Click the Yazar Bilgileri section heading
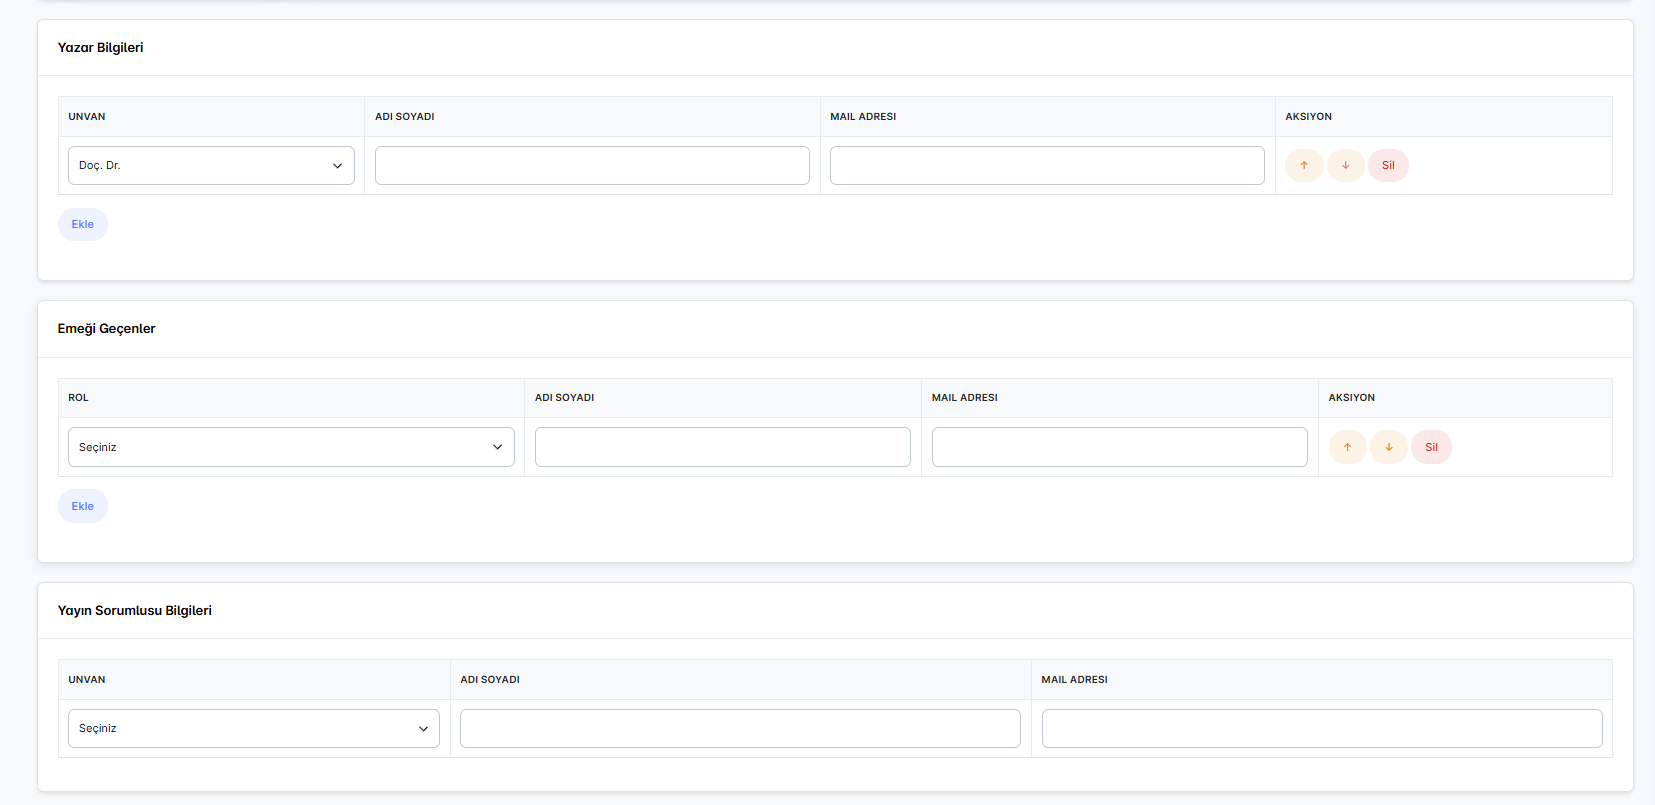This screenshot has height=805, width=1655. click(x=100, y=48)
